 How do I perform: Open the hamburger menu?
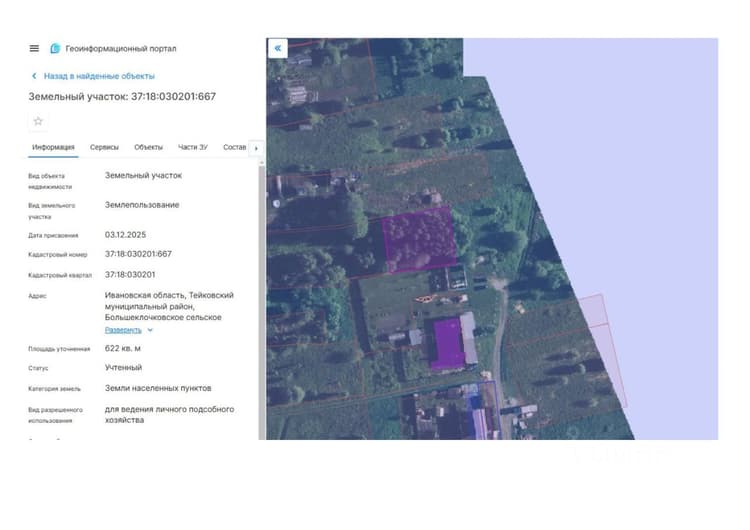34,48
